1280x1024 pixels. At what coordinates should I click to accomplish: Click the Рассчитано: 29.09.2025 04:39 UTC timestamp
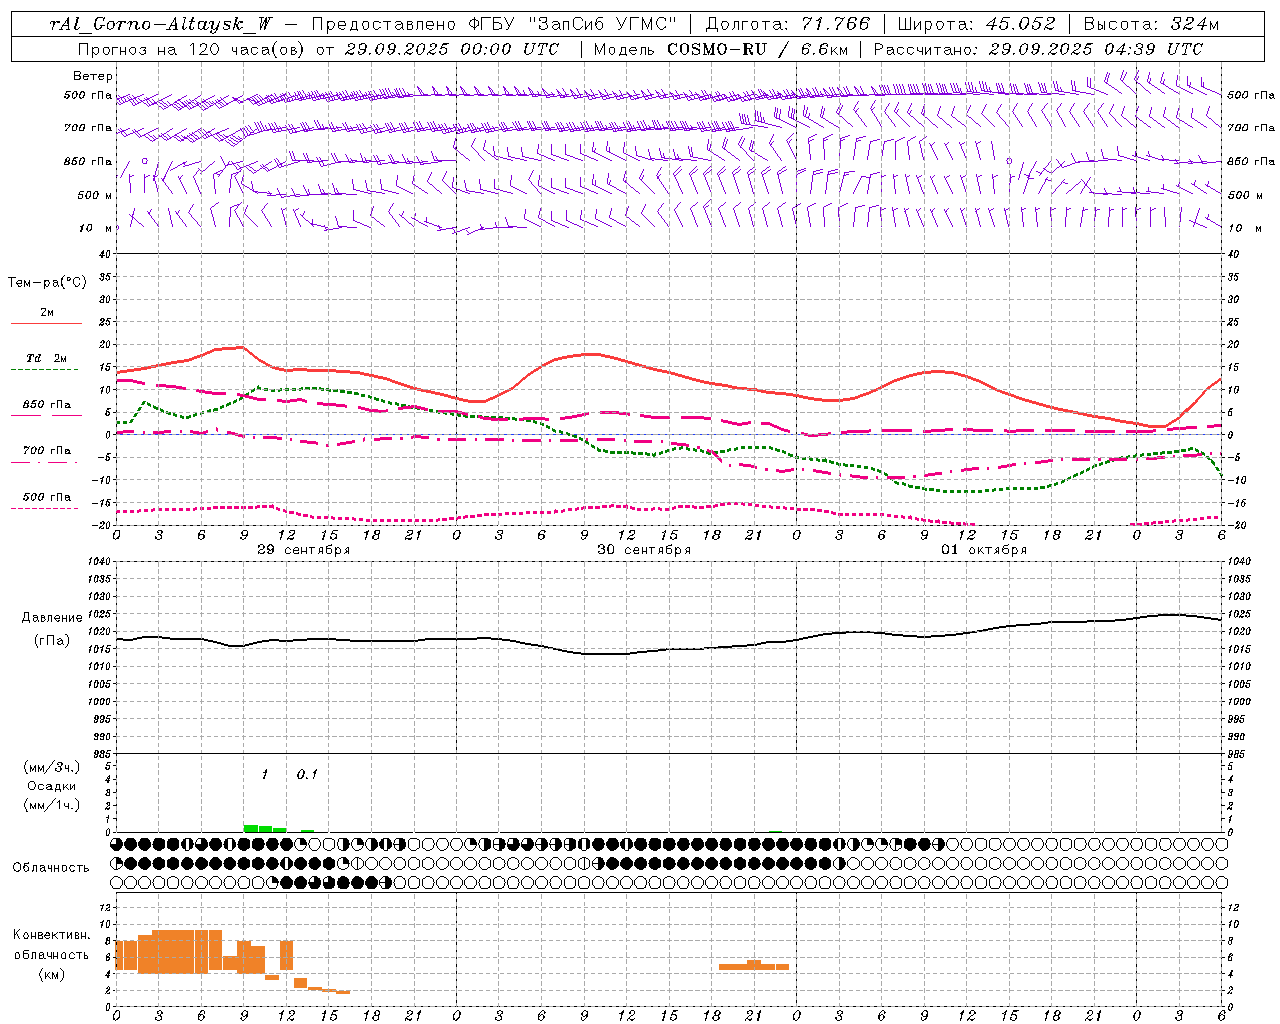[1038, 49]
